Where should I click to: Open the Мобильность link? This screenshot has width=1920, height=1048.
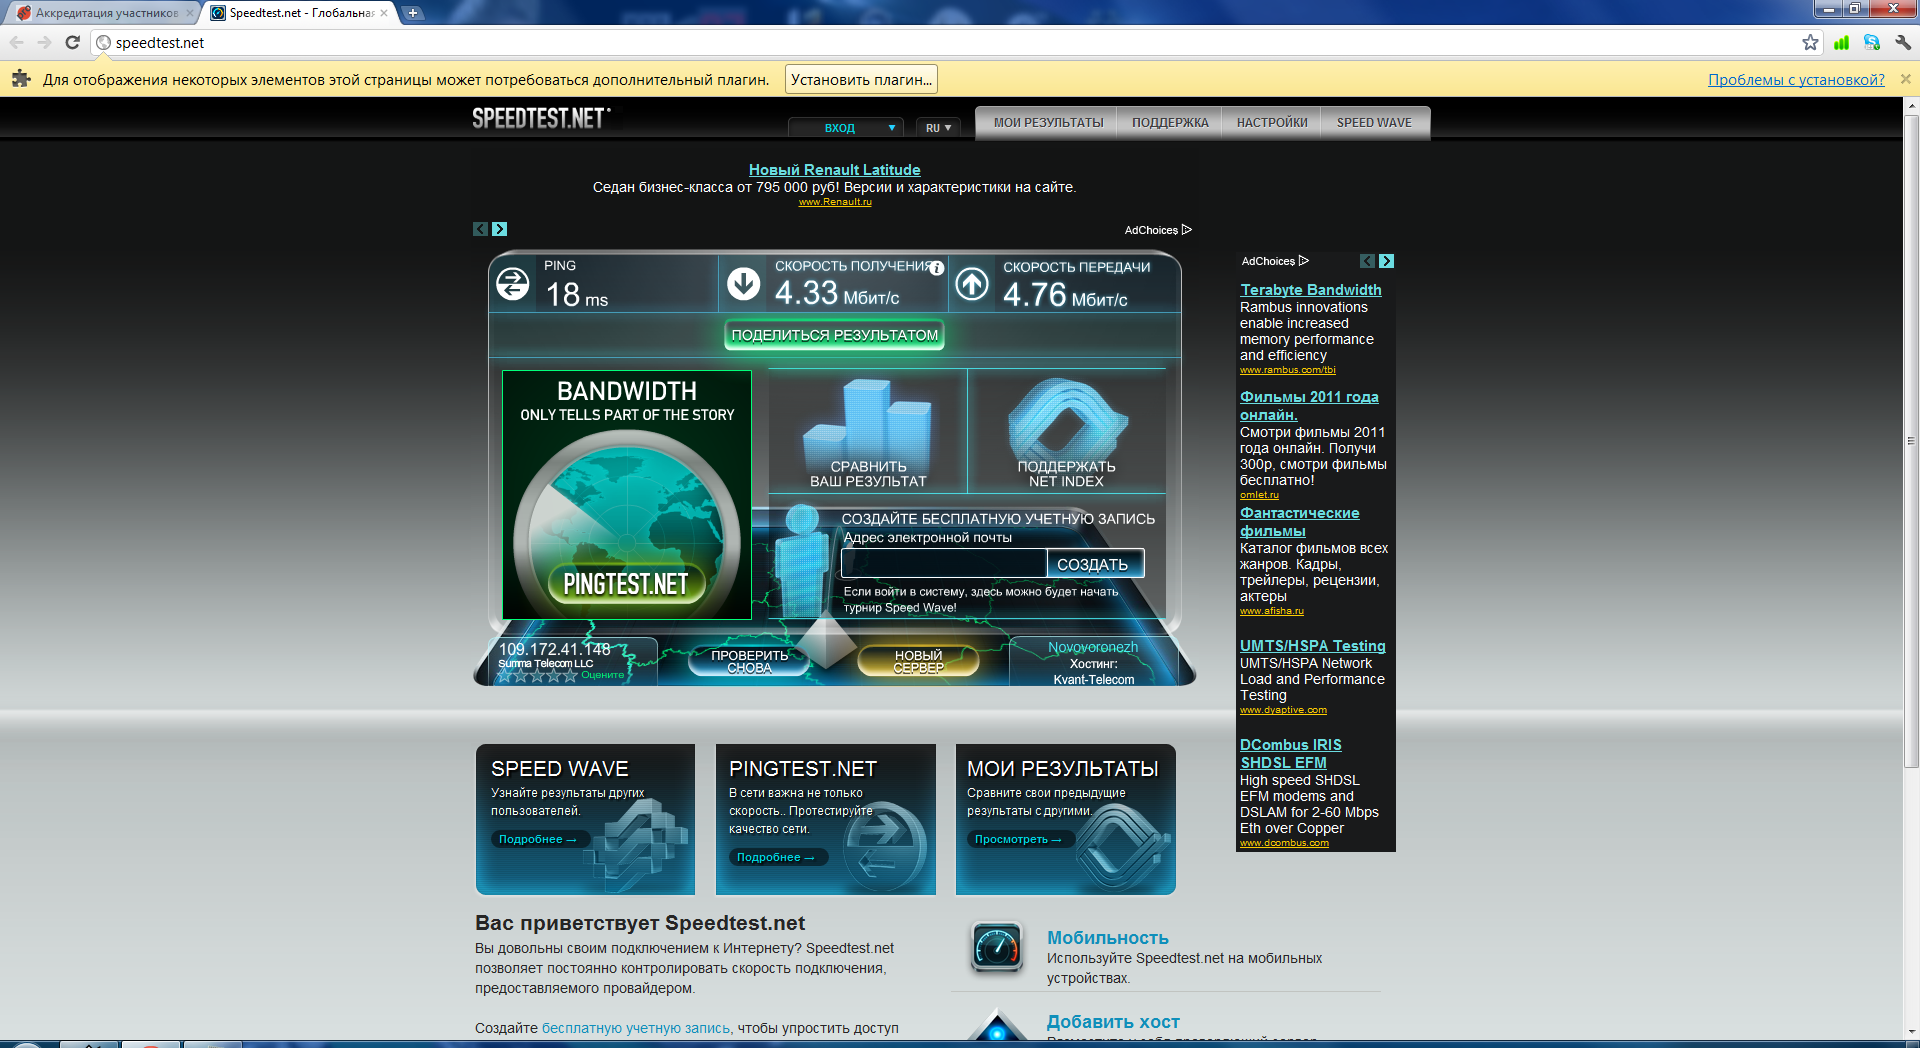point(1107,938)
